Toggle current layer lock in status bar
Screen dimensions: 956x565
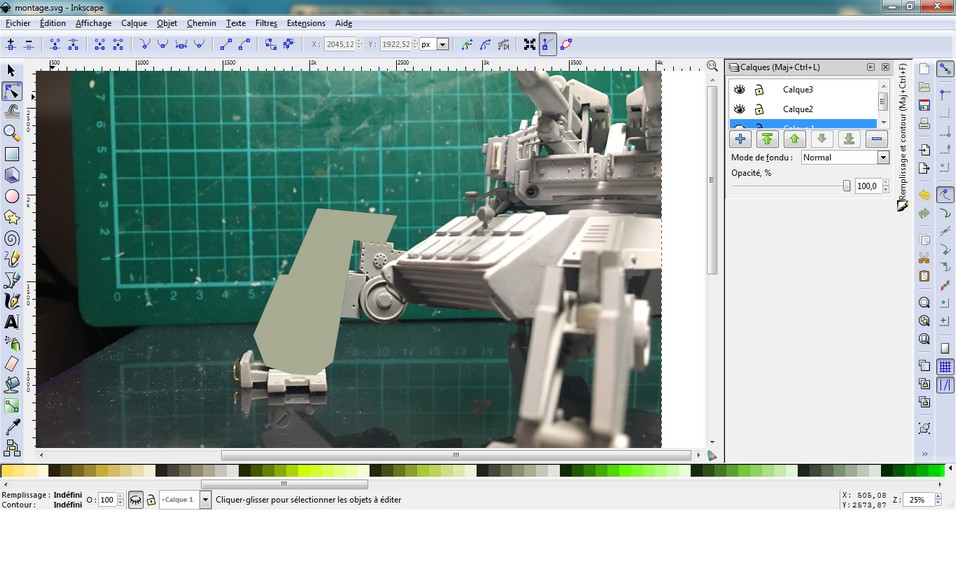click(151, 500)
